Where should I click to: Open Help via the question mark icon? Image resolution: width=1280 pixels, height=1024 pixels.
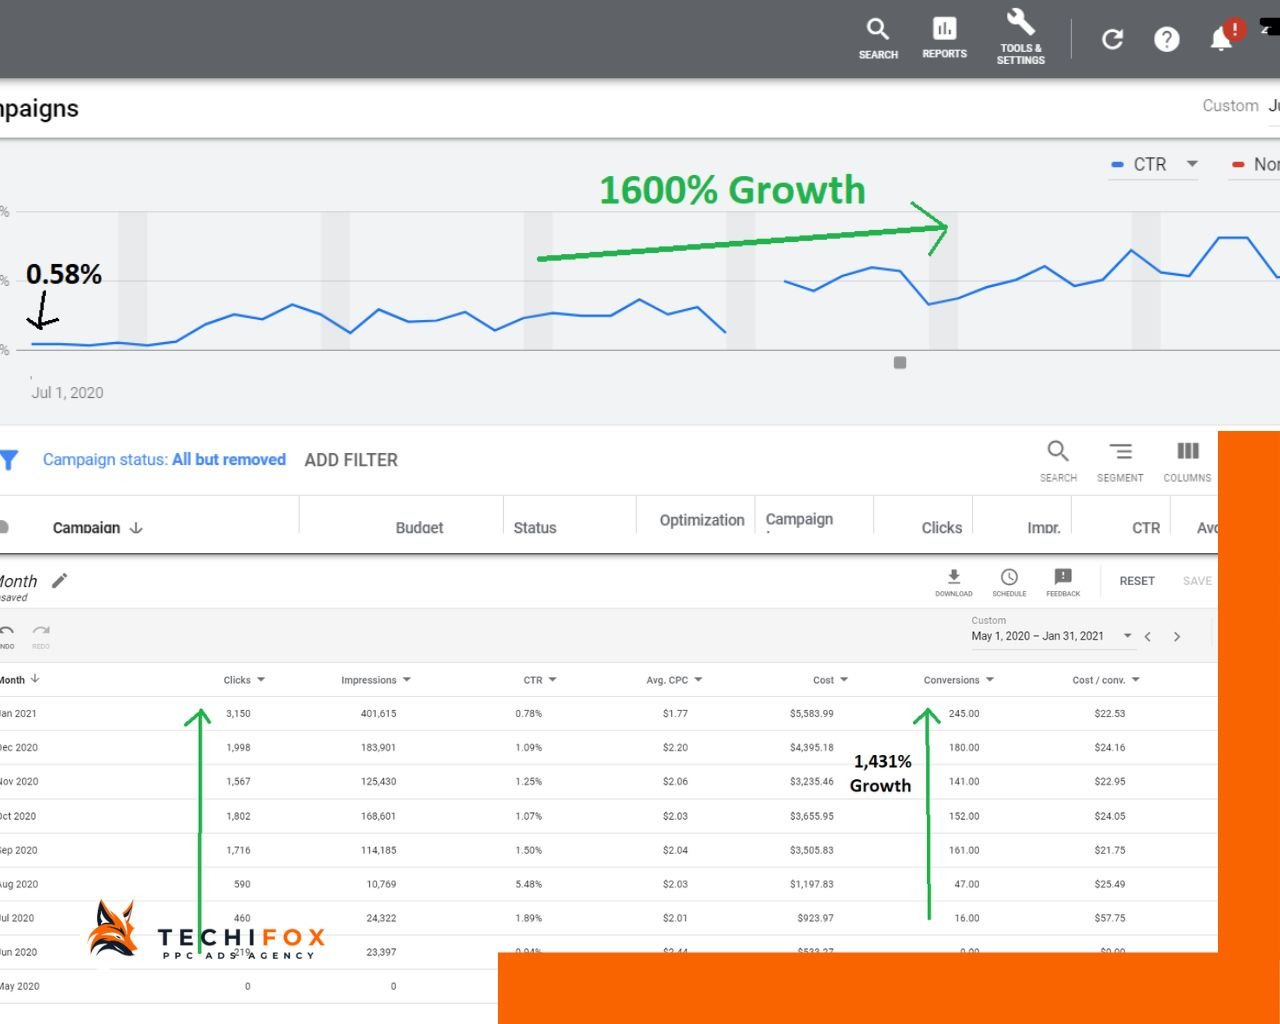1167,39
